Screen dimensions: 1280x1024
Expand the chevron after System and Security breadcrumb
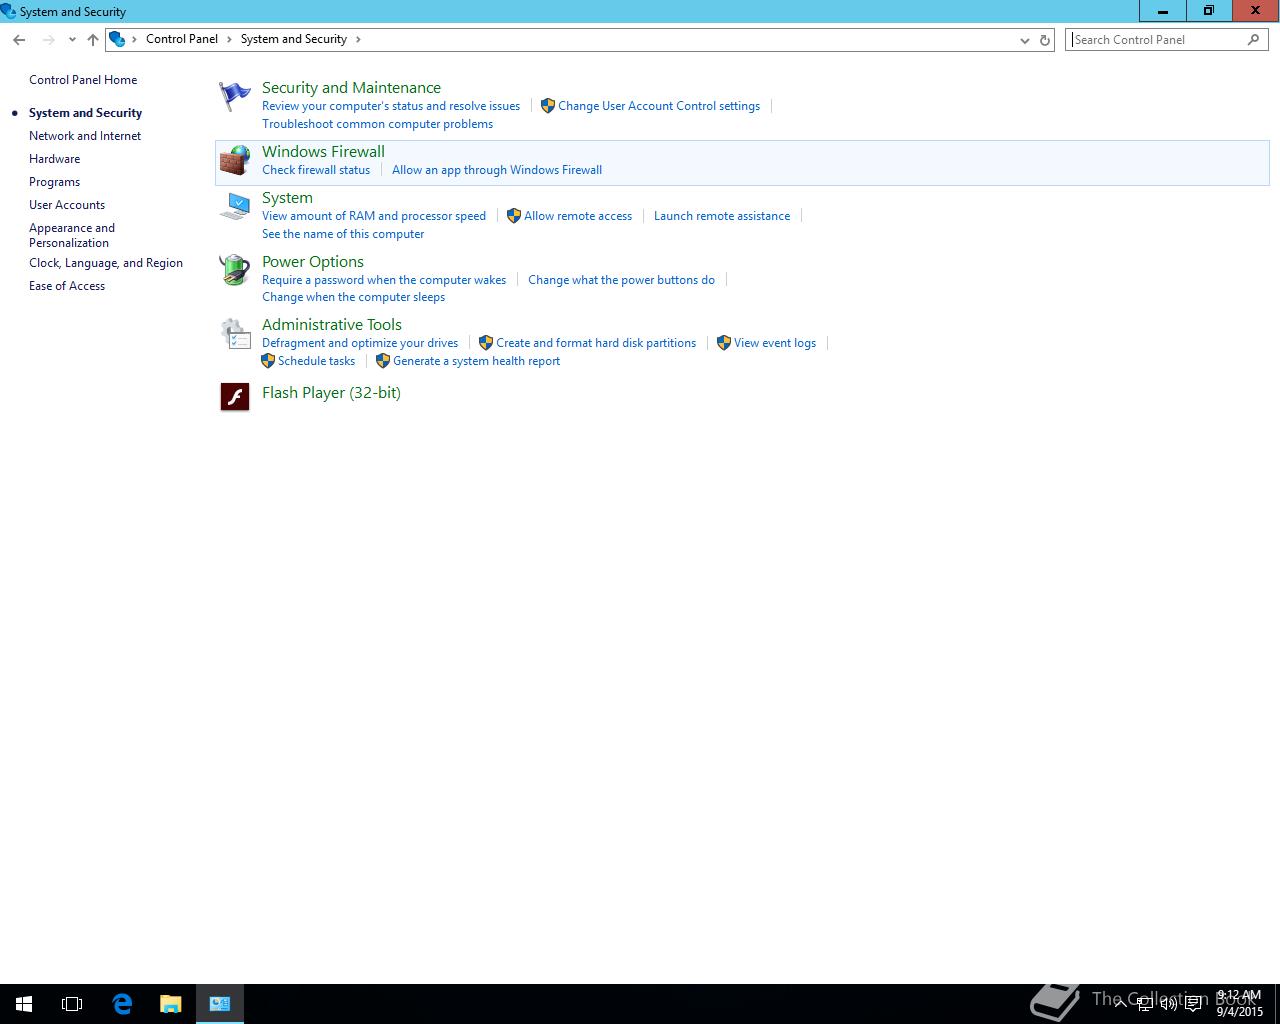click(x=358, y=39)
